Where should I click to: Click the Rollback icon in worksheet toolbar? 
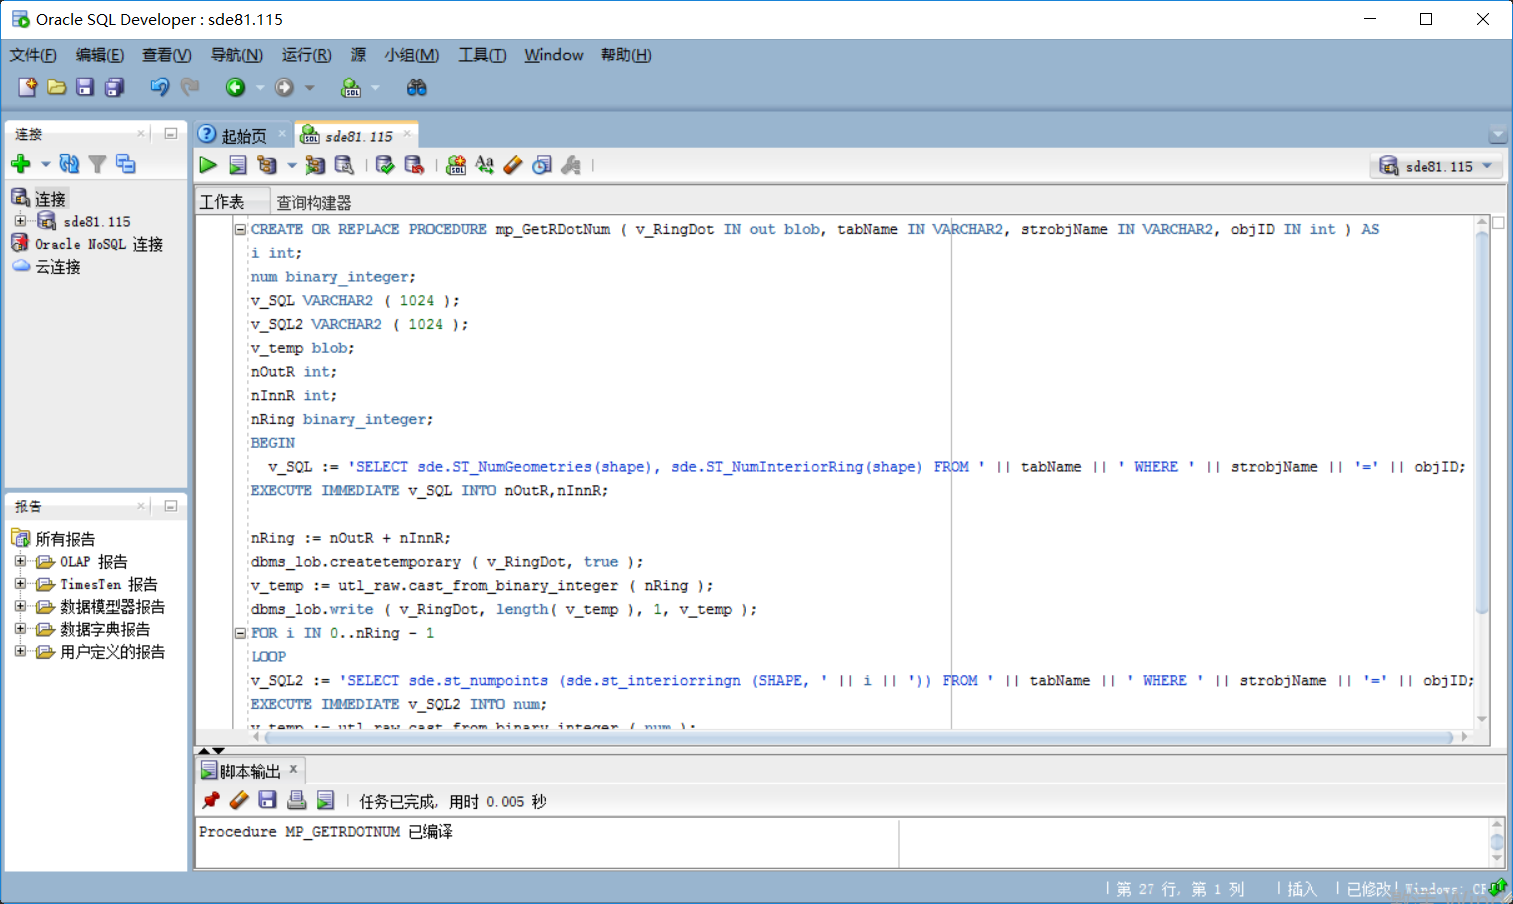point(414,165)
